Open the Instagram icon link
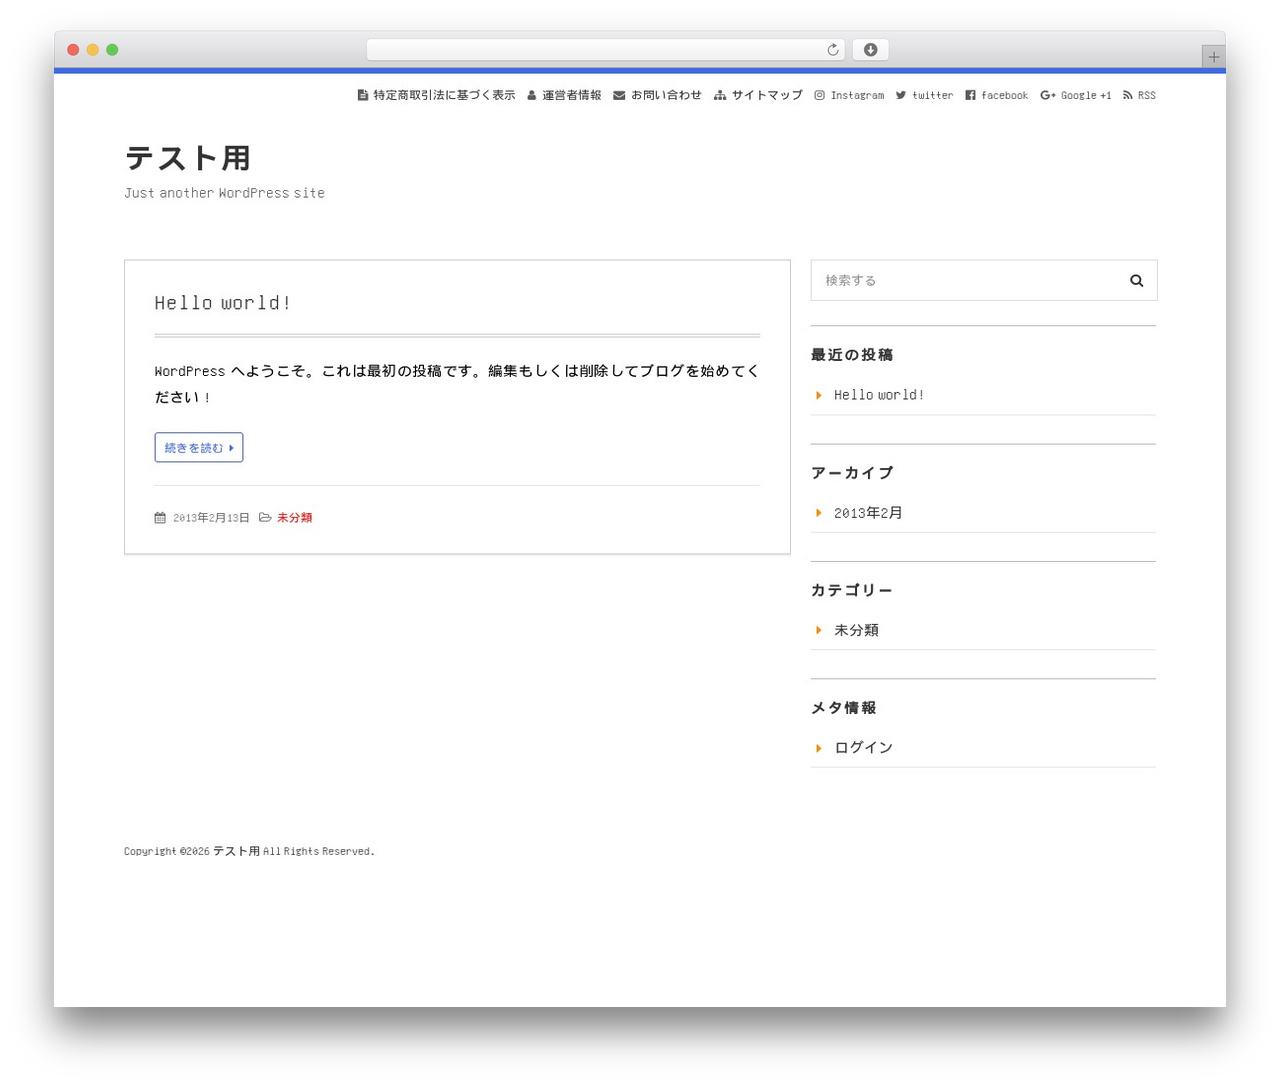The height and width of the screenshot is (1084, 1280). coord(819,95)
